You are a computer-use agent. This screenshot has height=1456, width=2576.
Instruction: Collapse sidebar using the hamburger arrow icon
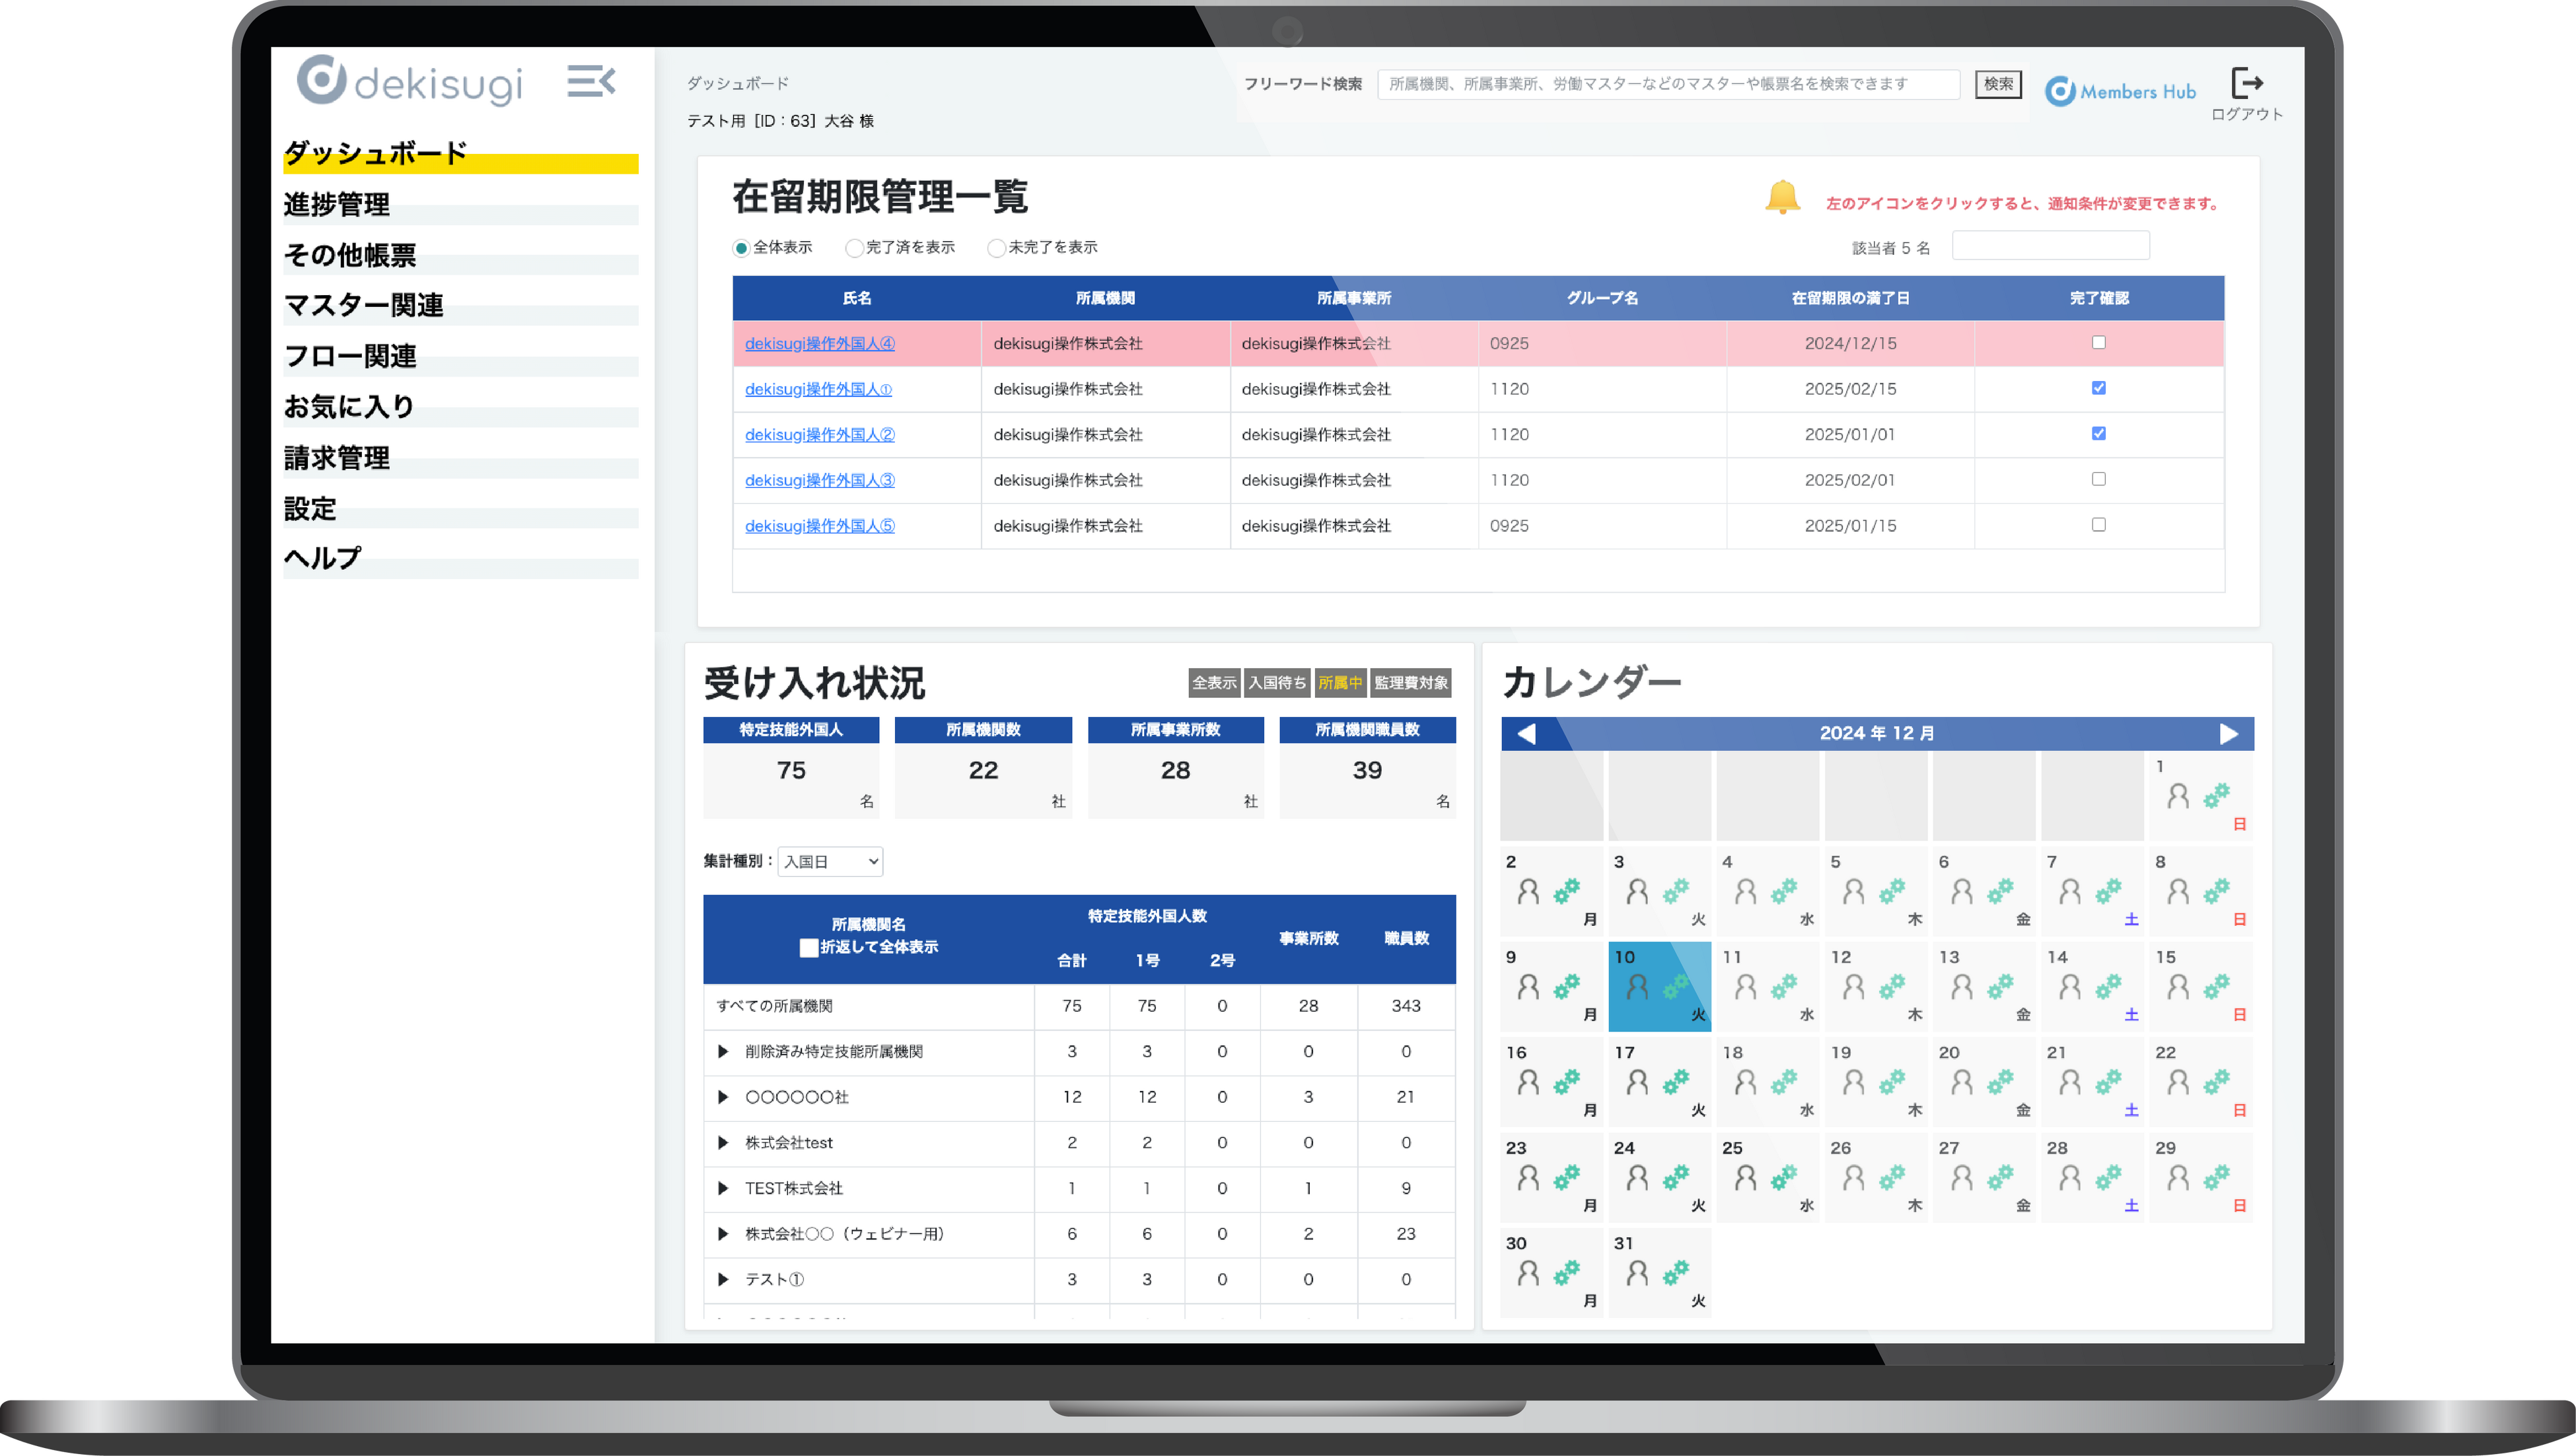pyautogui.click(x=591, y=81)
